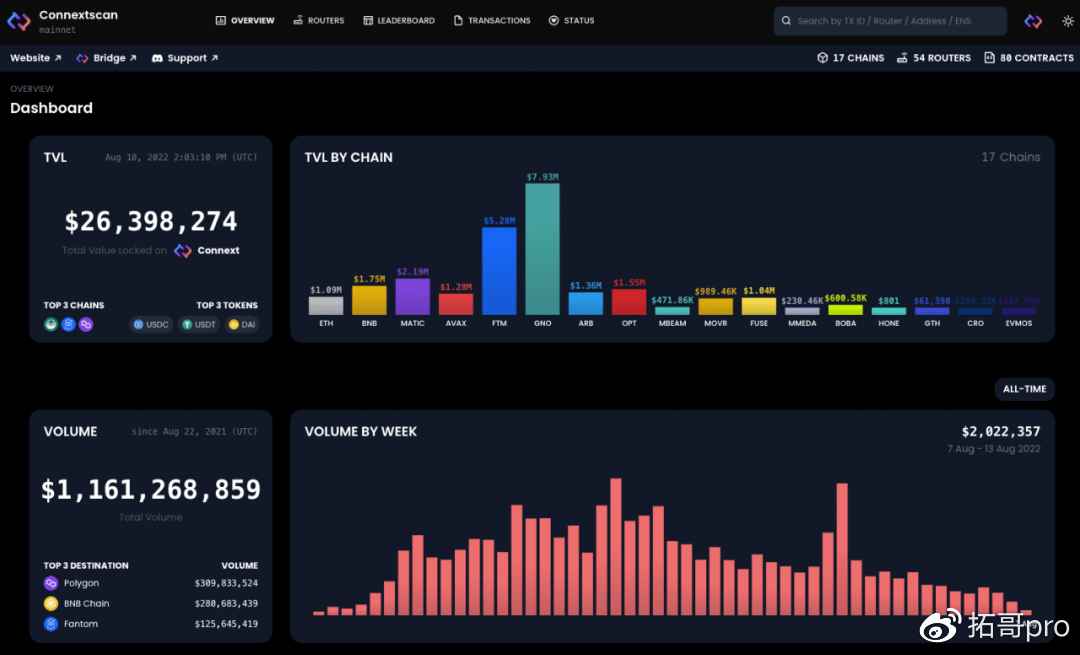Open the Status page
The width and height of the screenshot is (1080, 655).
pyautogui.click(x=571, y=21)
